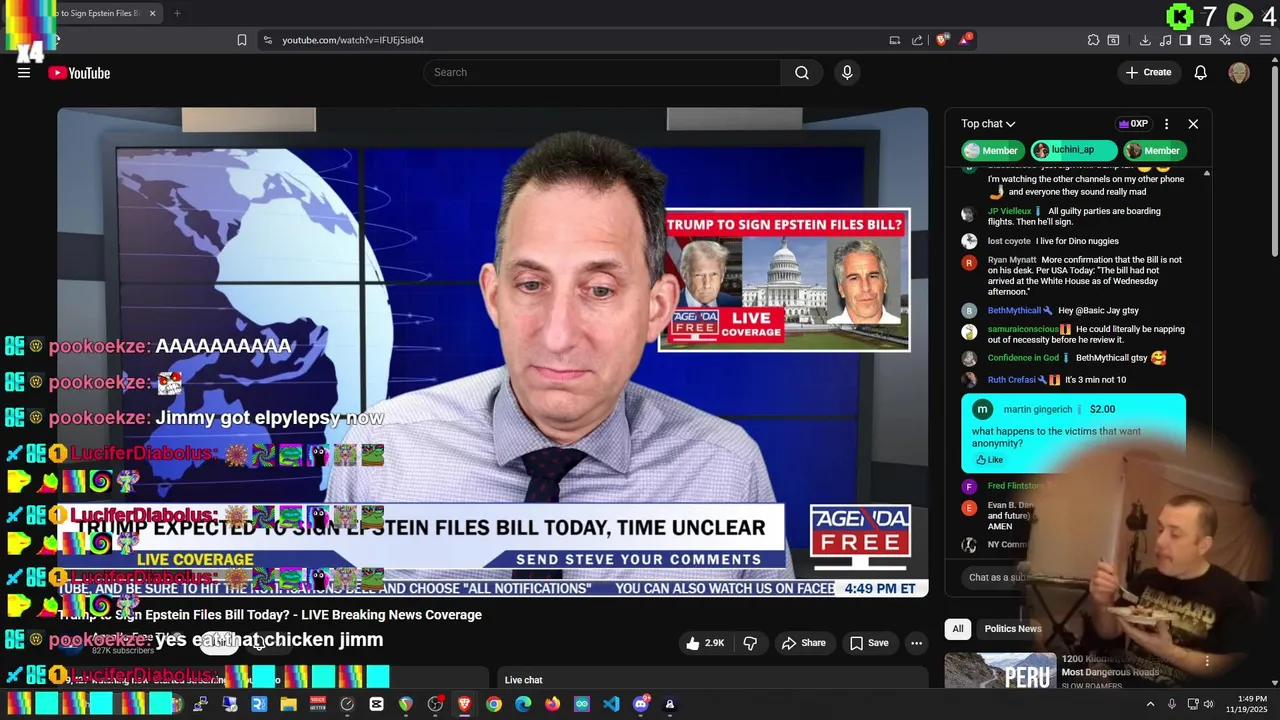This screenshot has height=720, width=1280.
Task: Share the video
Action: coord(804,643)
